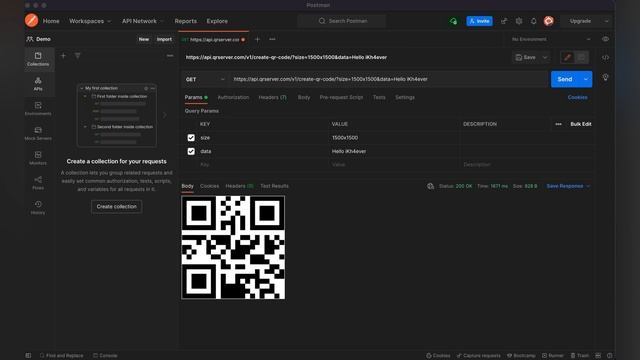640x360 pixels.
Task: Open the No Environment selector
Action: [551, 39]
